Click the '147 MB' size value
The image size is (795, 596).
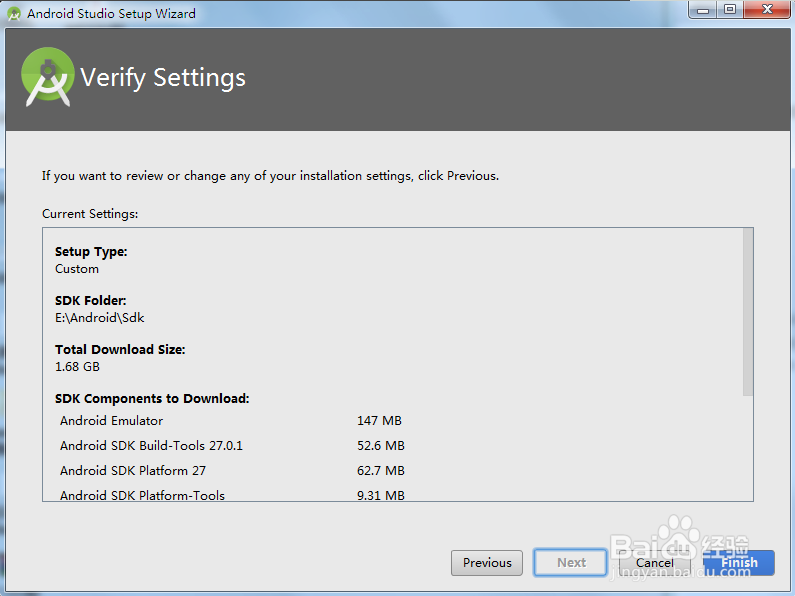point(379,421)
